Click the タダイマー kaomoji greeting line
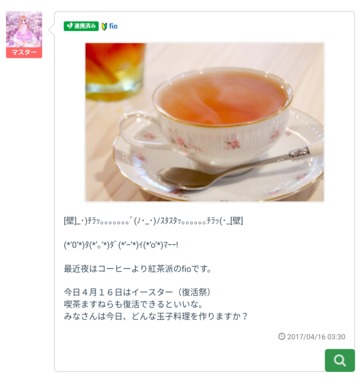Viewport: 361px width, 380px height. [121, 245]
